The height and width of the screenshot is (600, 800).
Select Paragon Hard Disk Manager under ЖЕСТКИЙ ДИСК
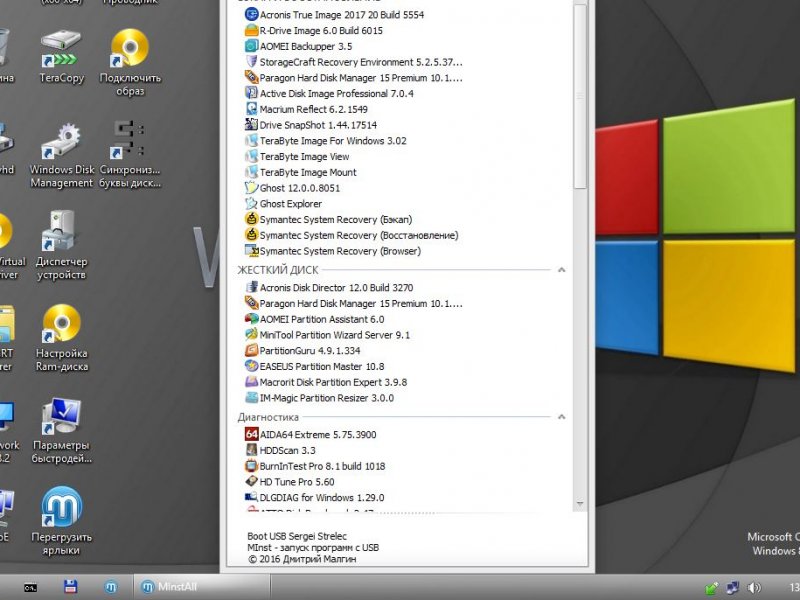coord(354,304)
